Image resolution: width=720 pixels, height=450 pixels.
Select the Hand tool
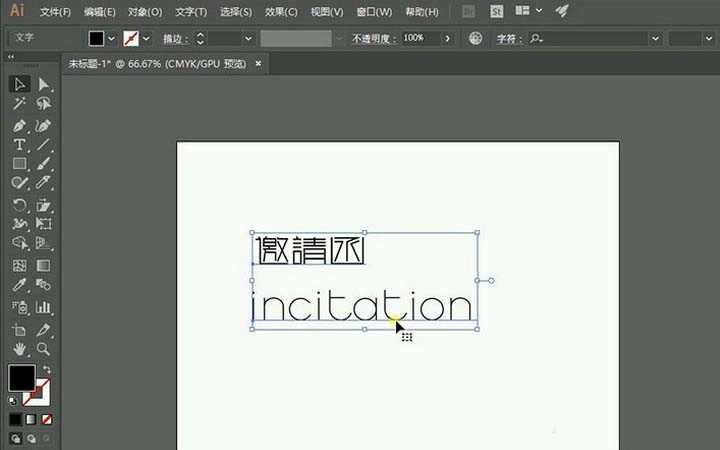pos(19,349)
